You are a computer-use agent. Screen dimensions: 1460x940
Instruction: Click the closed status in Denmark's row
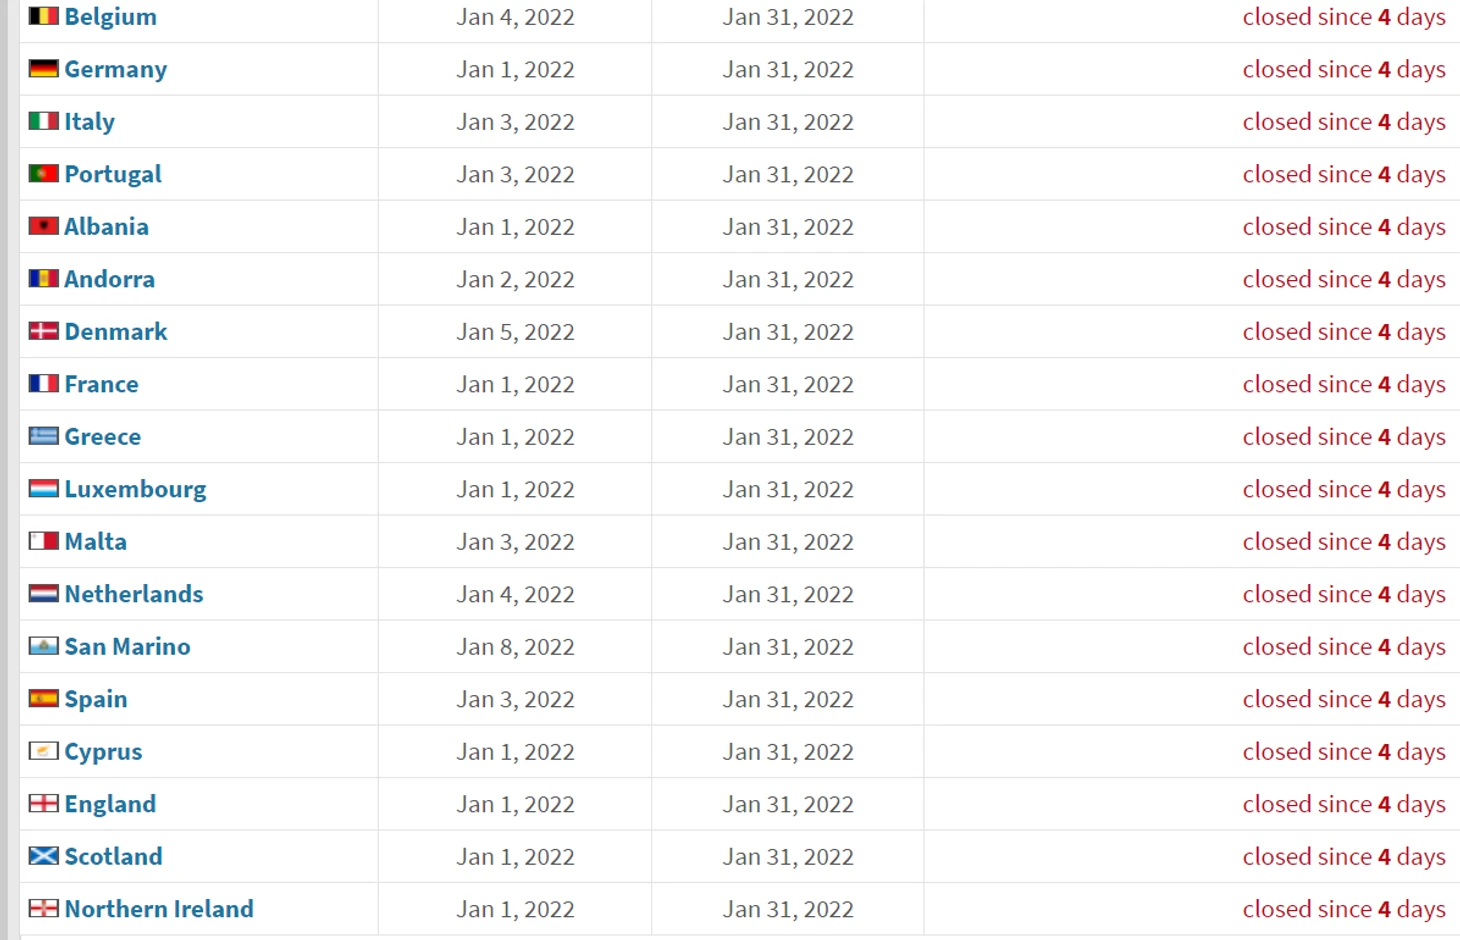(1344, 332)
